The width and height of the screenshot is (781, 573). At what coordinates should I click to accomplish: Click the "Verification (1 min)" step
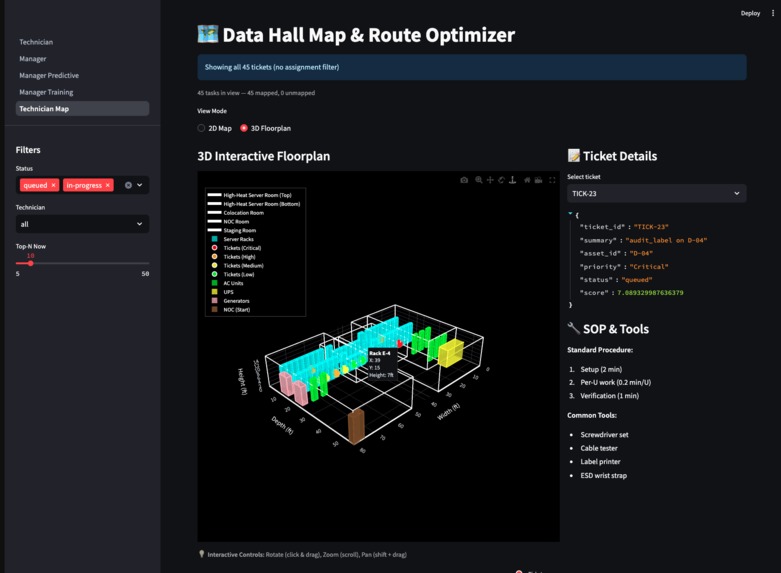tap(610, 396)
